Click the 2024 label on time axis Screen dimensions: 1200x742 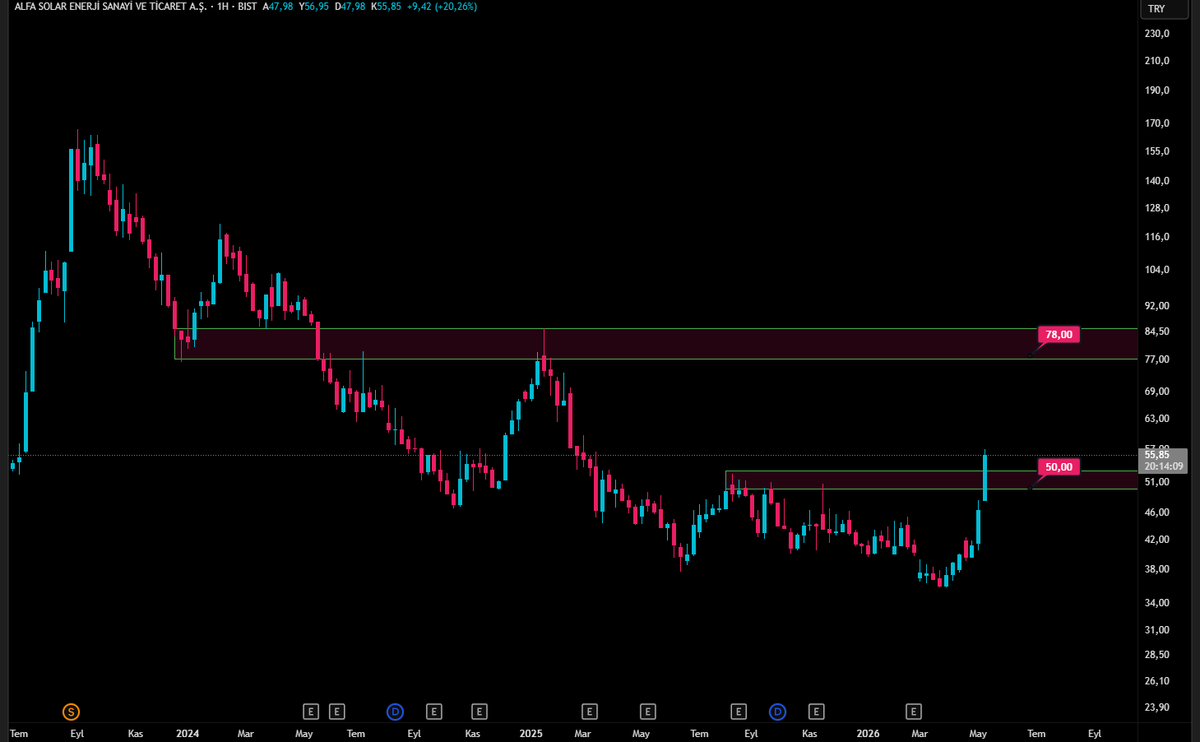187,733
